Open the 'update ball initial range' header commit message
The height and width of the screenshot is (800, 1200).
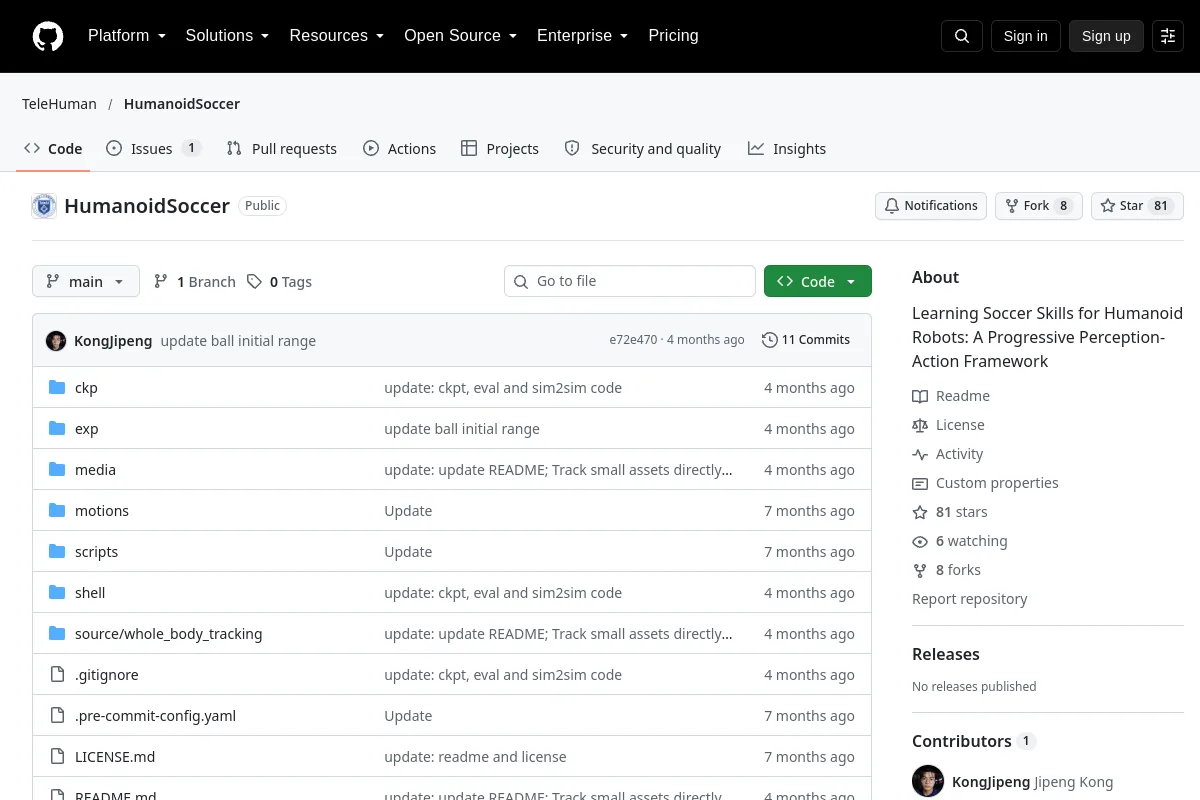coord(238,341)
